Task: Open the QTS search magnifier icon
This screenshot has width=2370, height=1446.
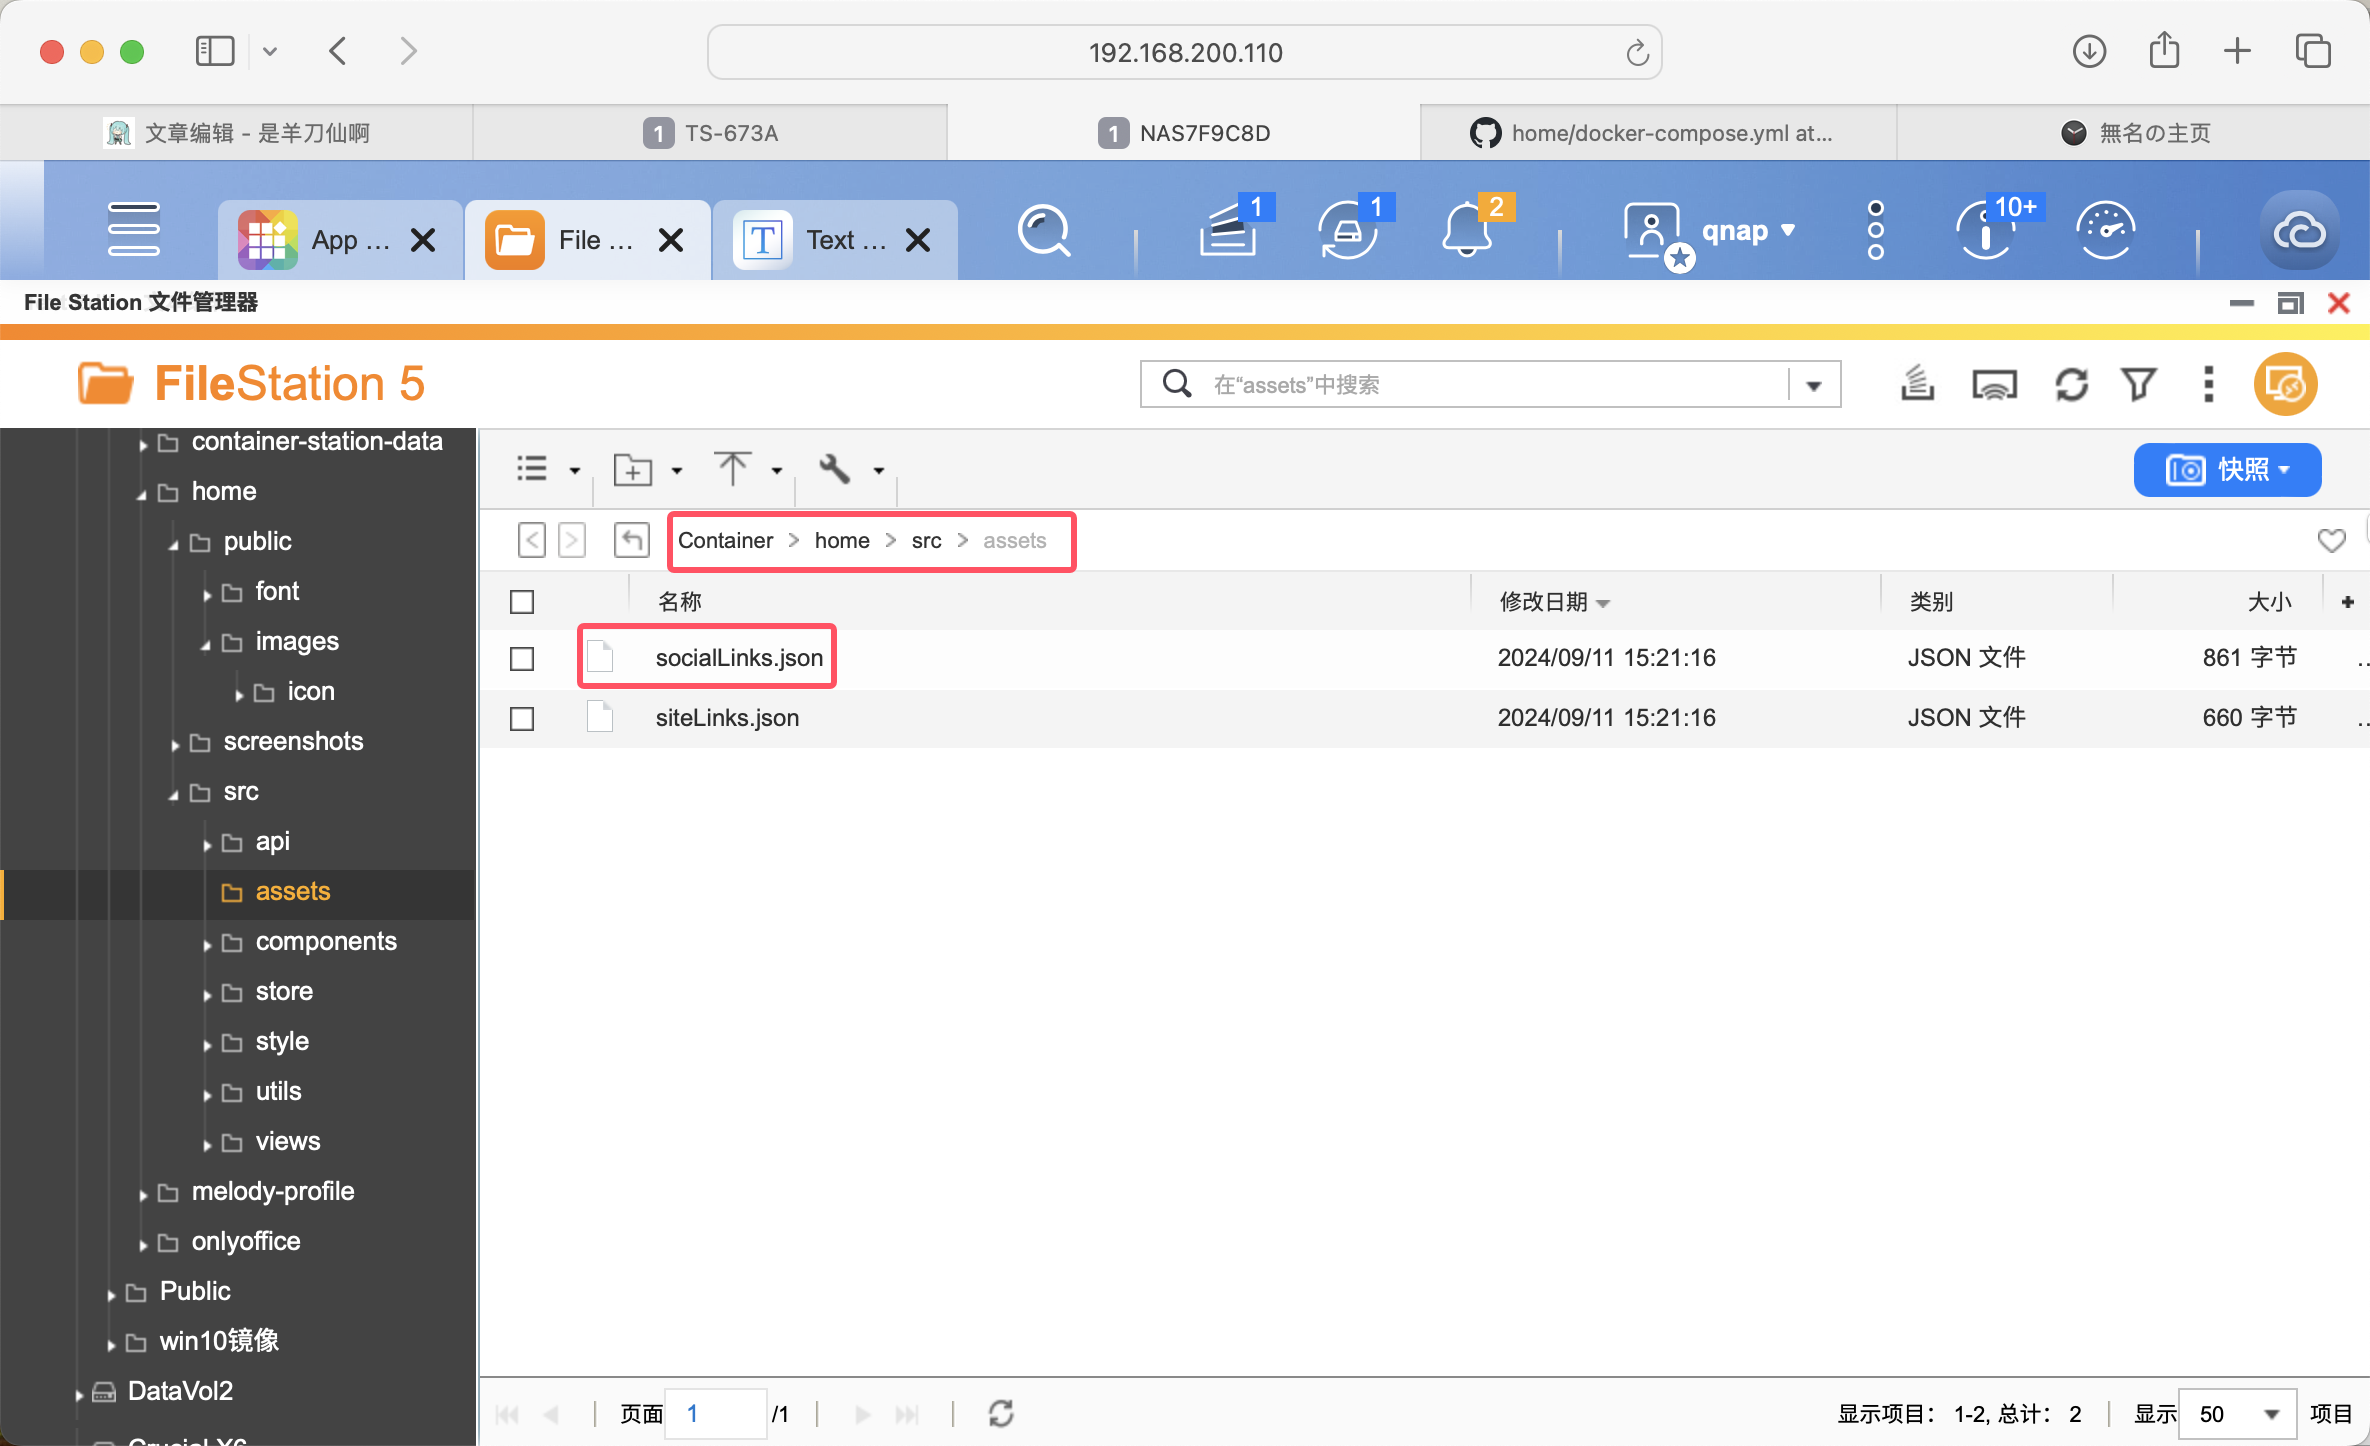Action: 1044,232
